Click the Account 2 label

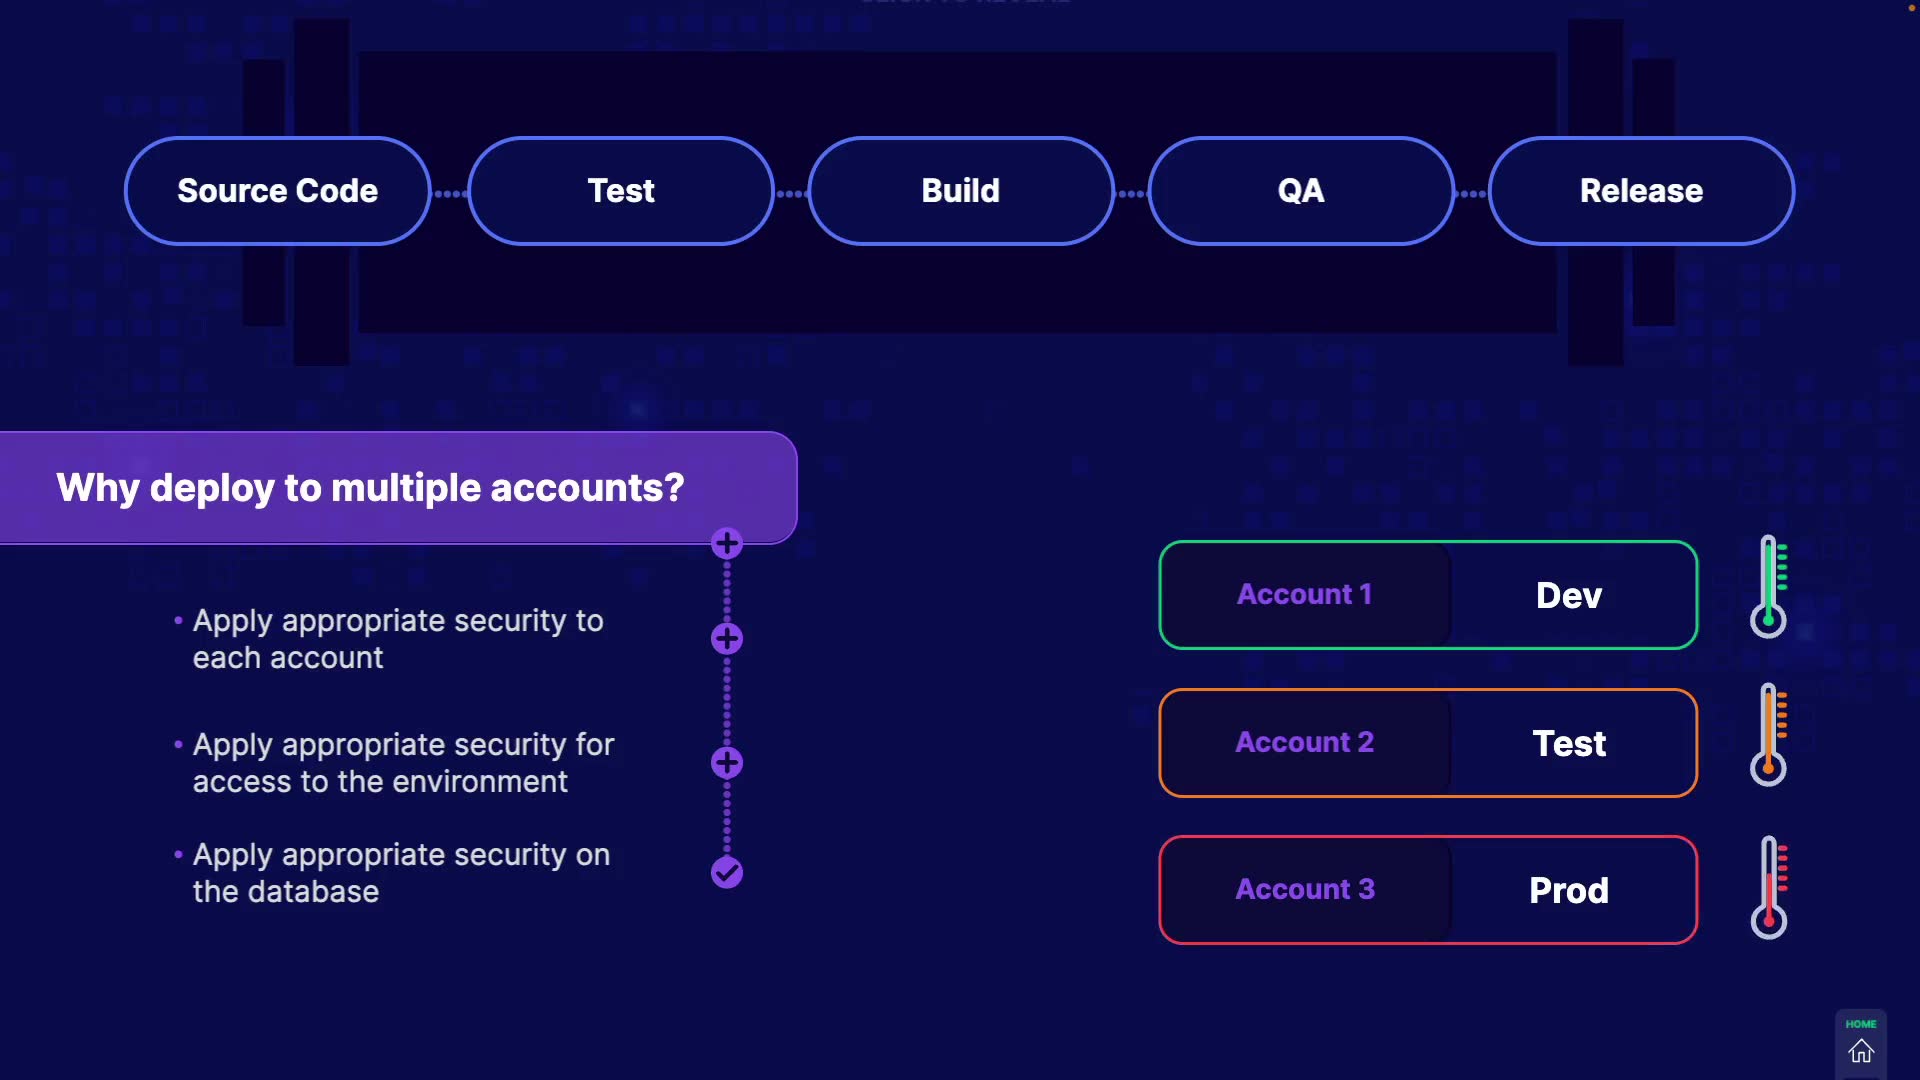tap(1305, 743)
